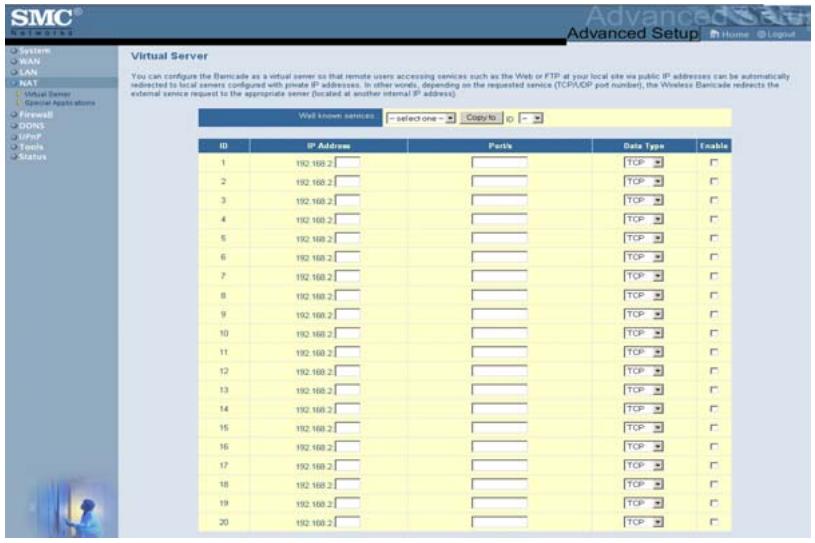The height and width of the screenshot is (543, 815).
Task: Open the Data Type dropdown for row 20
Action: coord(643,522)
